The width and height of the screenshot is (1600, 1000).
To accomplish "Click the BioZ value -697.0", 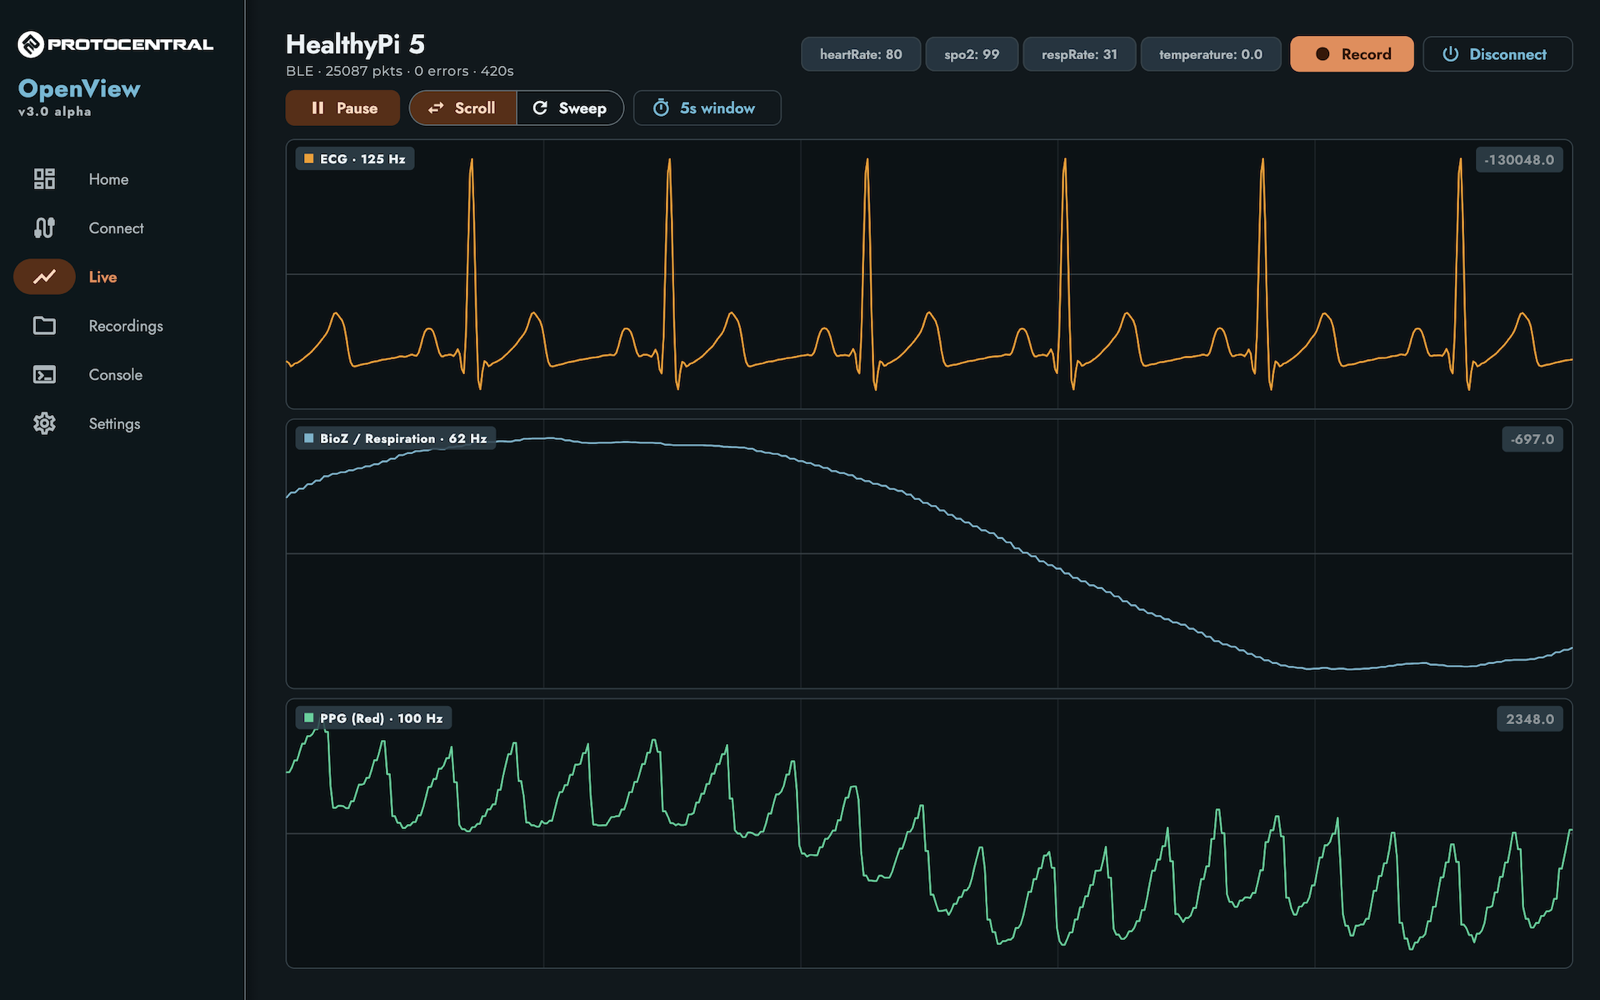I will point(1532,439).
